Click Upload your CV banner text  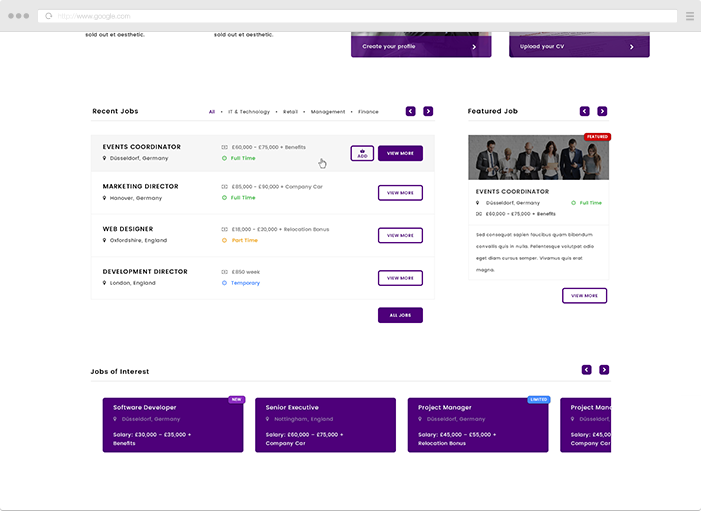tap(542, 46)
